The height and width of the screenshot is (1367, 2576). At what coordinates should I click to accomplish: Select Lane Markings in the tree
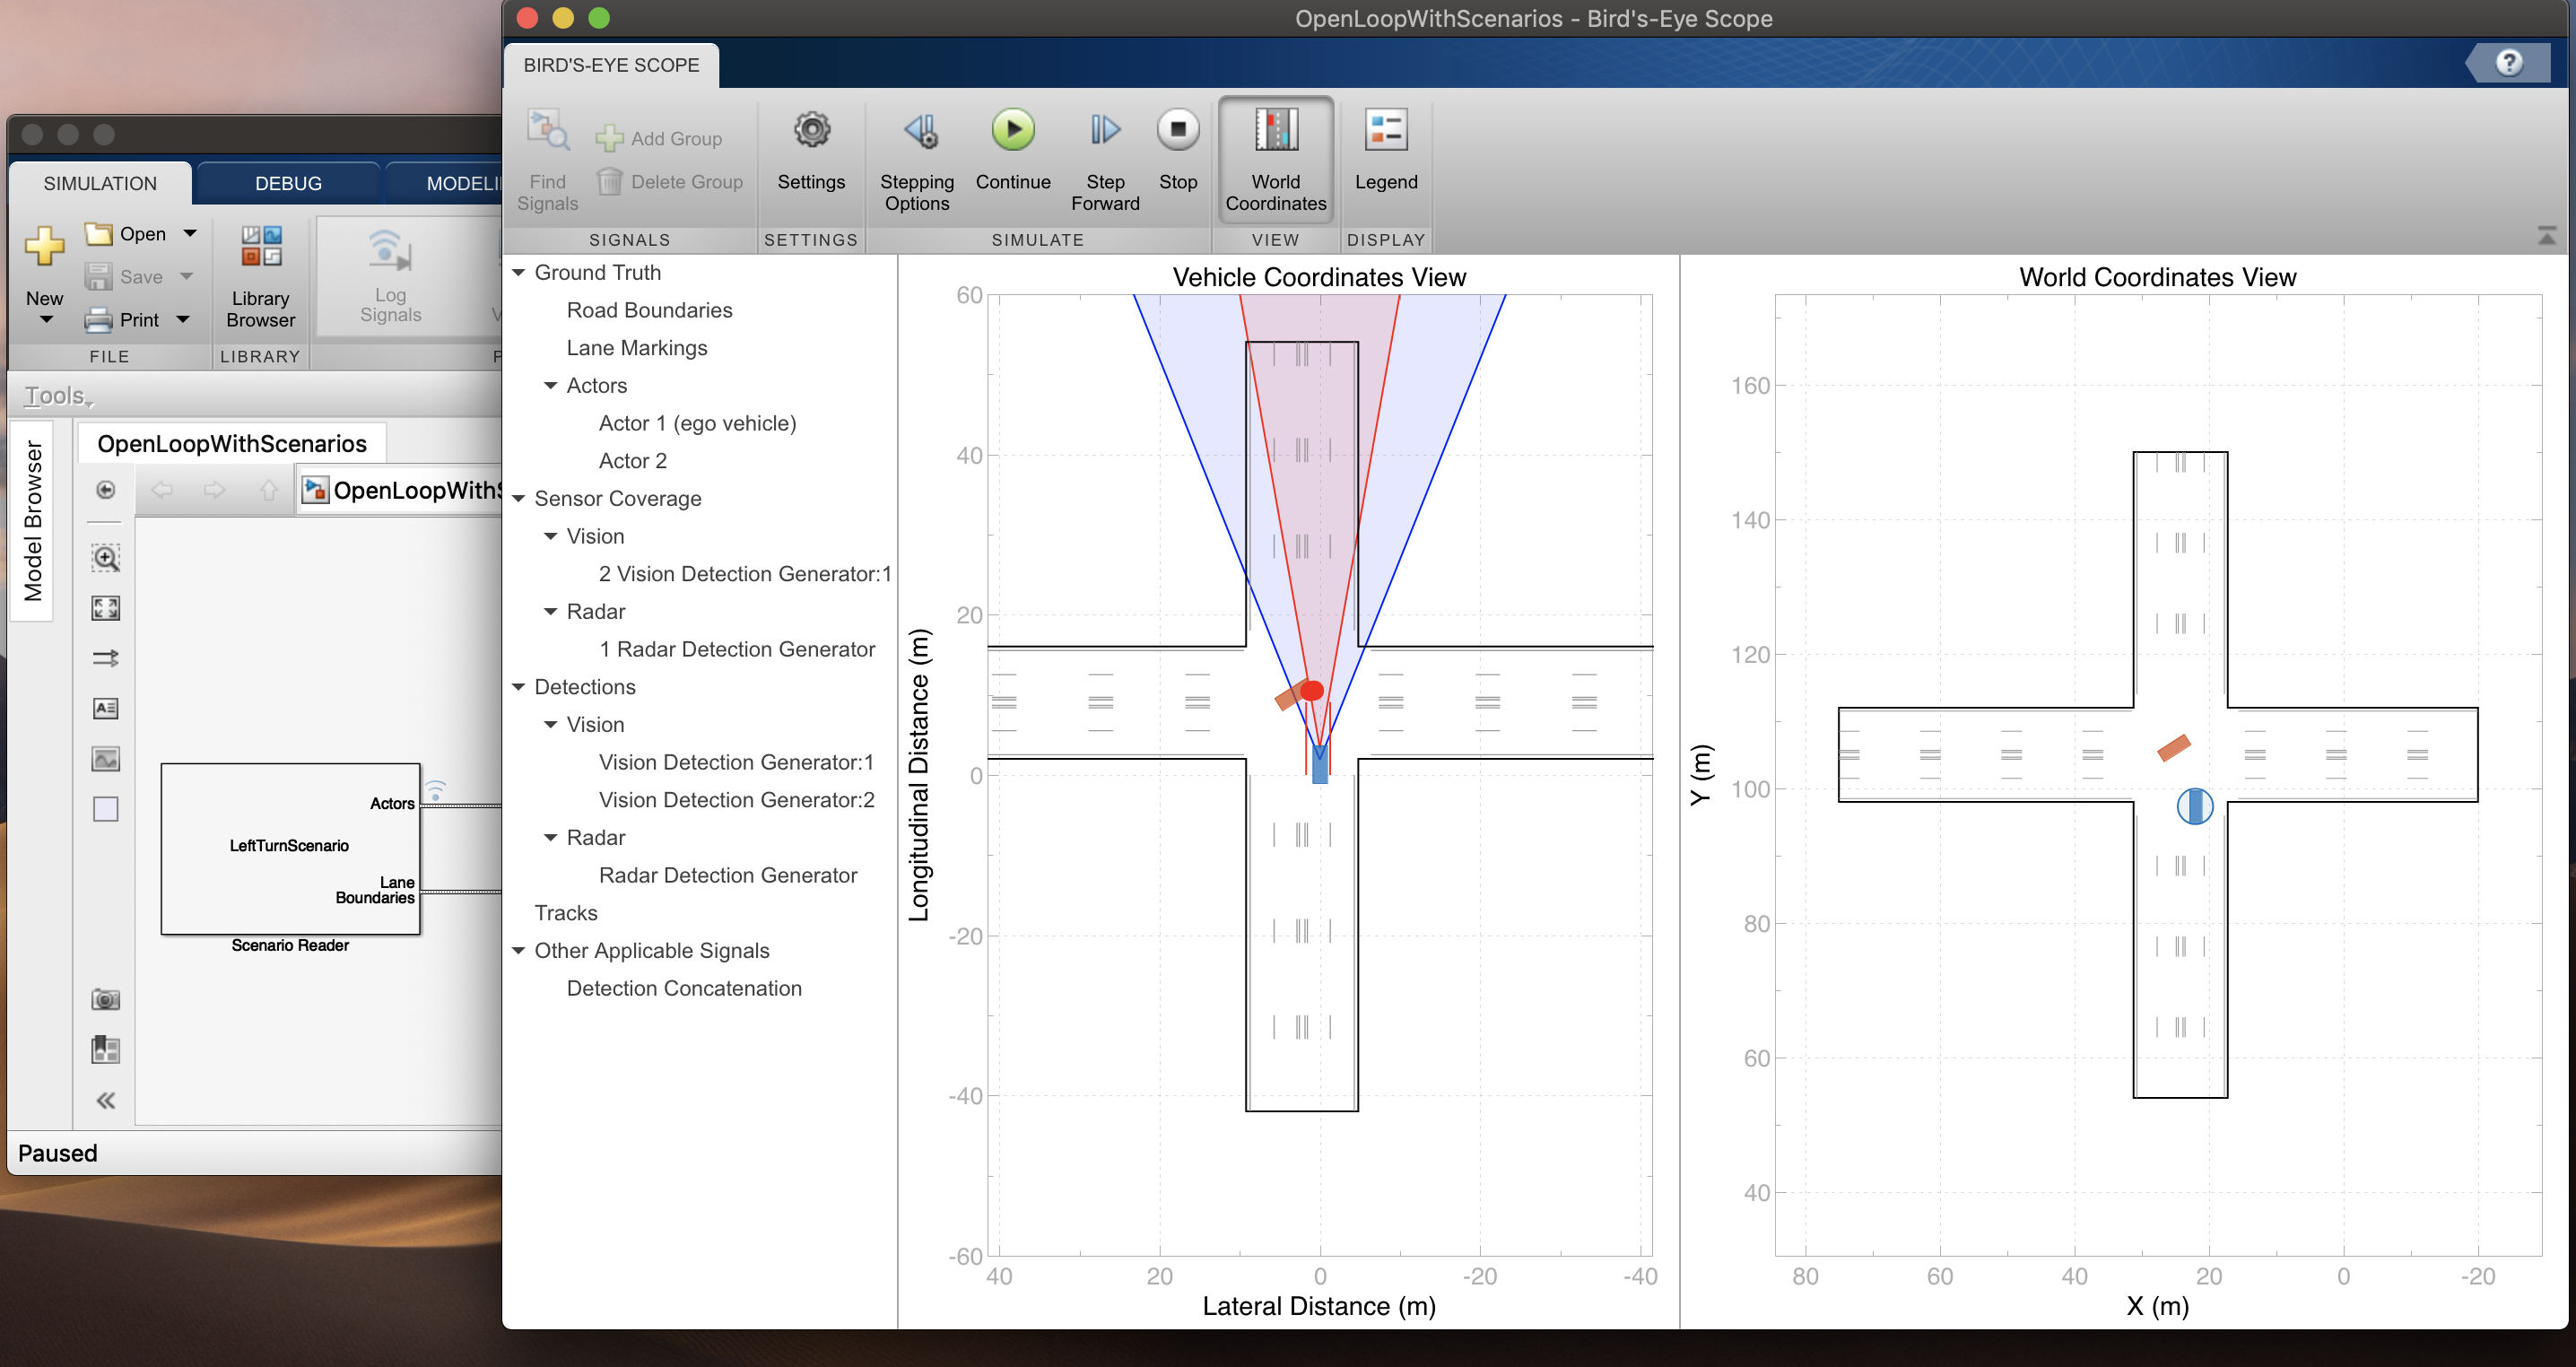tap(636, 348)
